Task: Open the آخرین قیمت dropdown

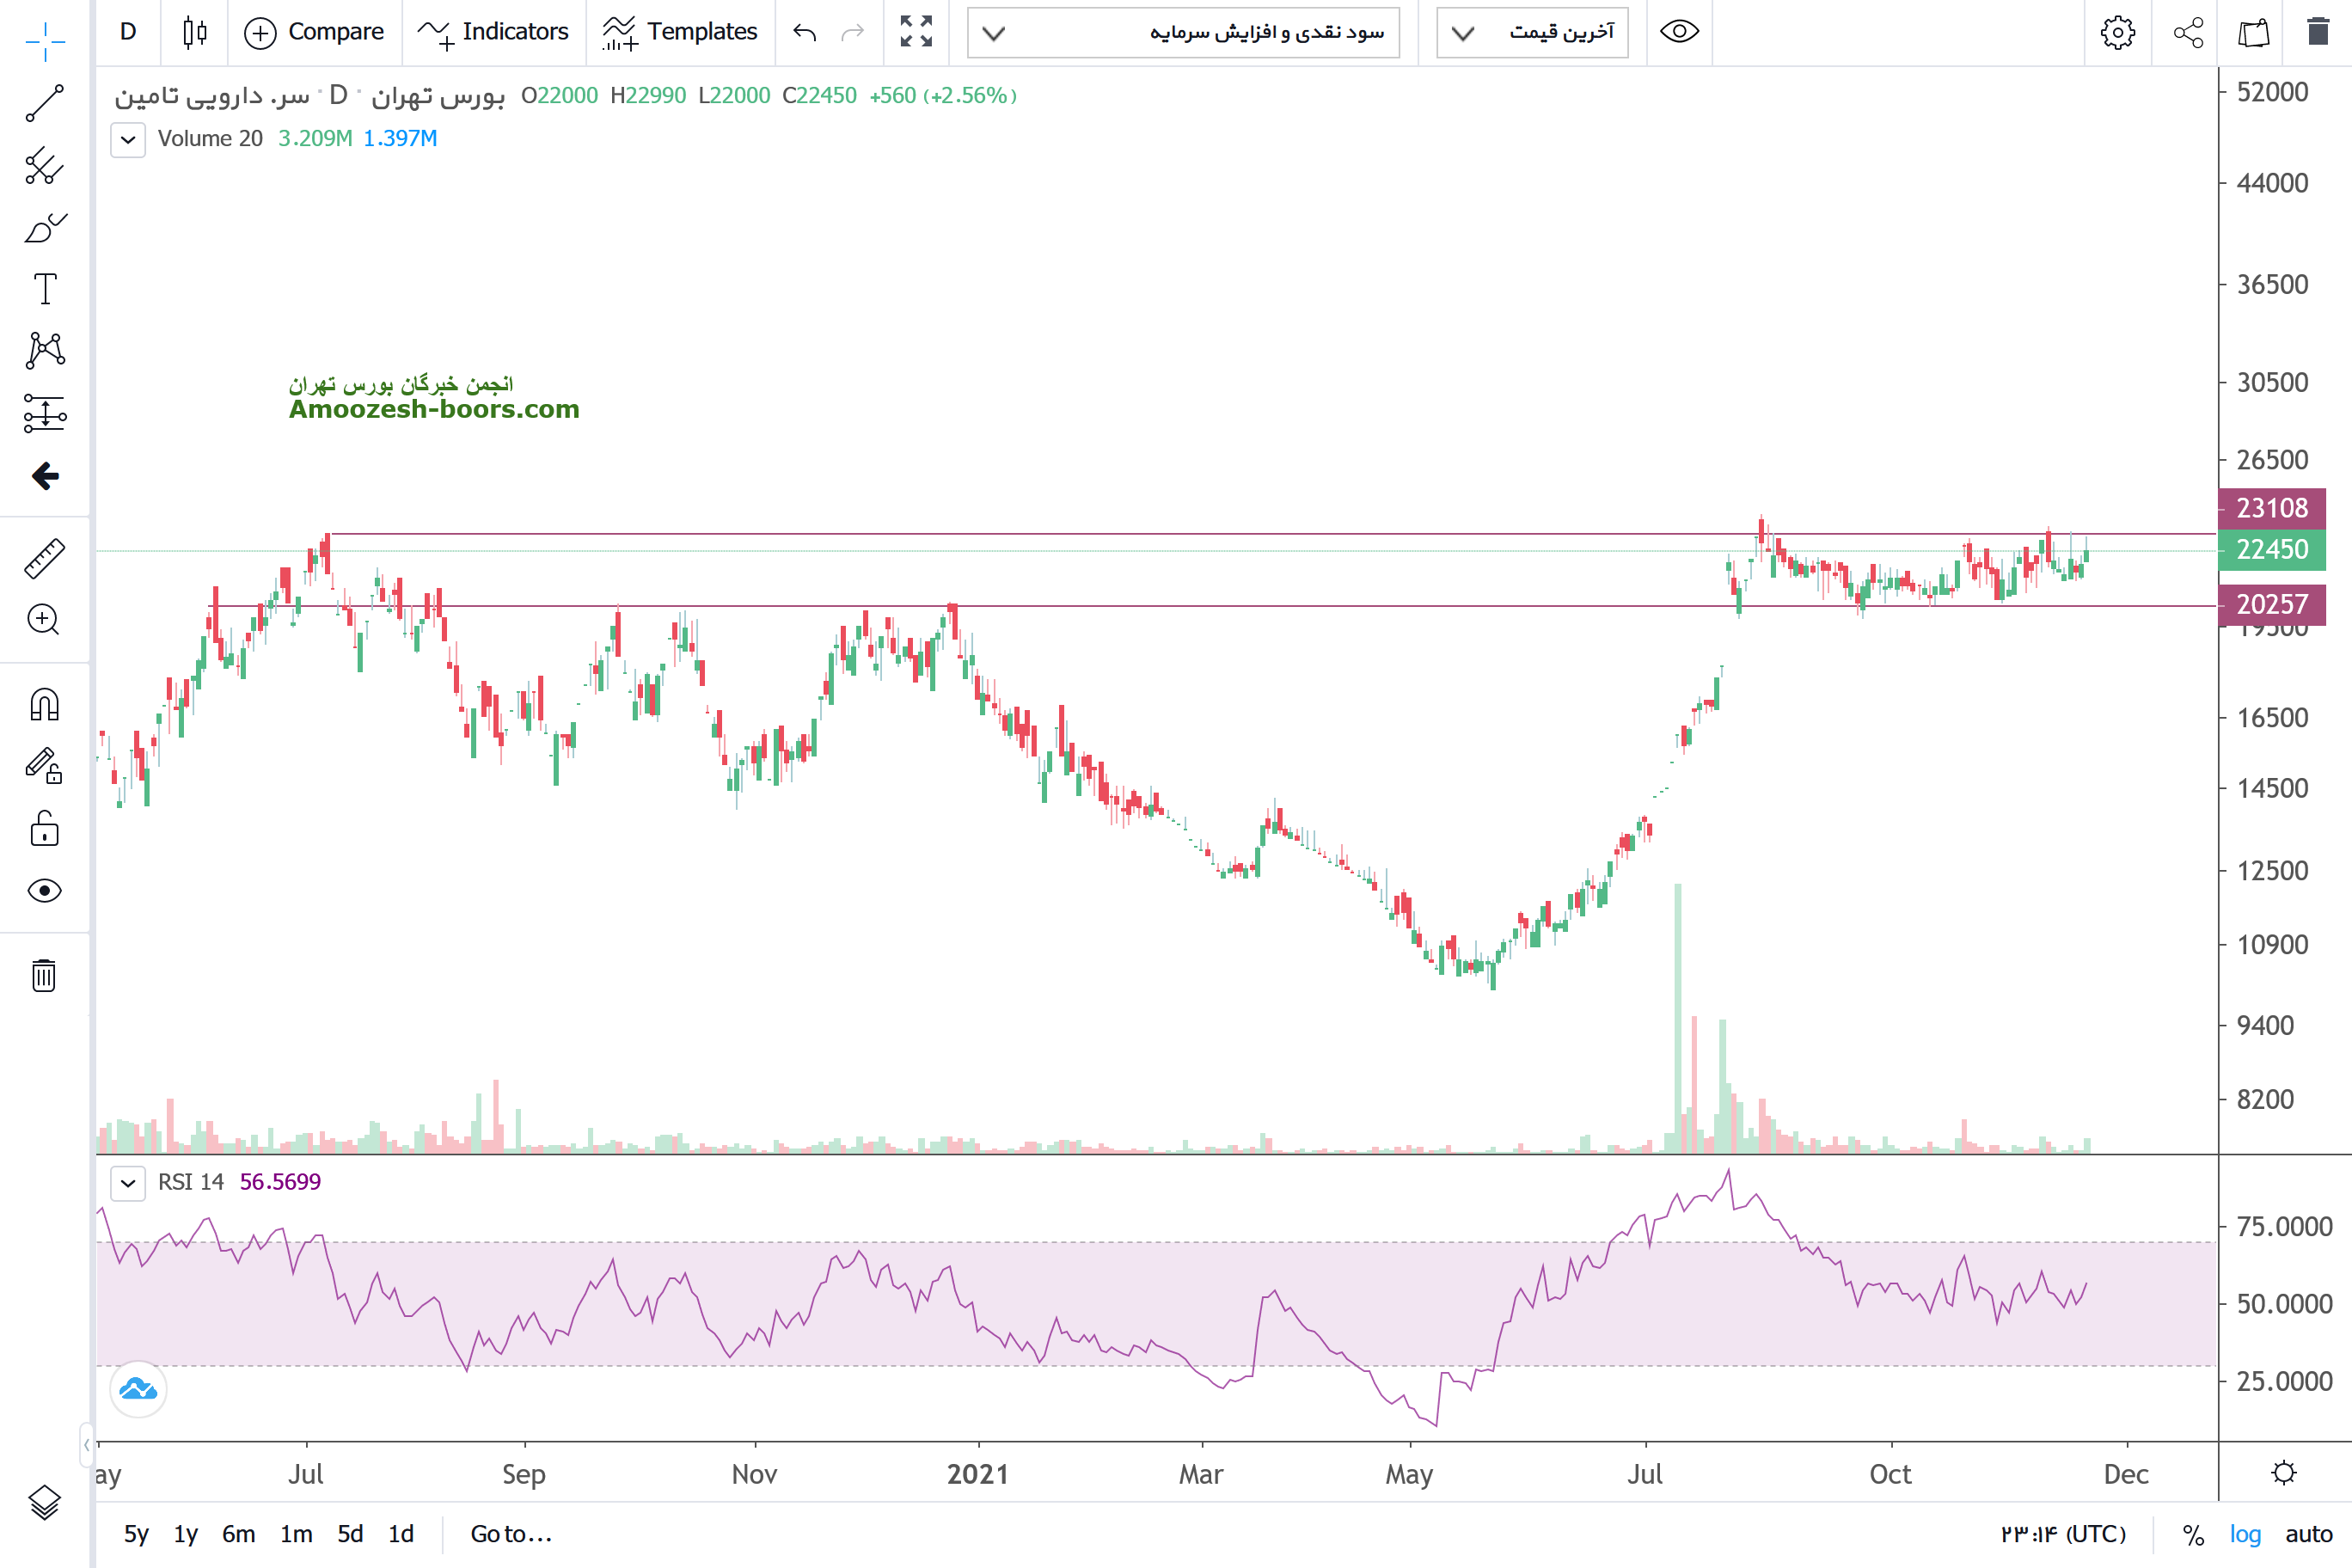Action: click(x=1532, y=33)
